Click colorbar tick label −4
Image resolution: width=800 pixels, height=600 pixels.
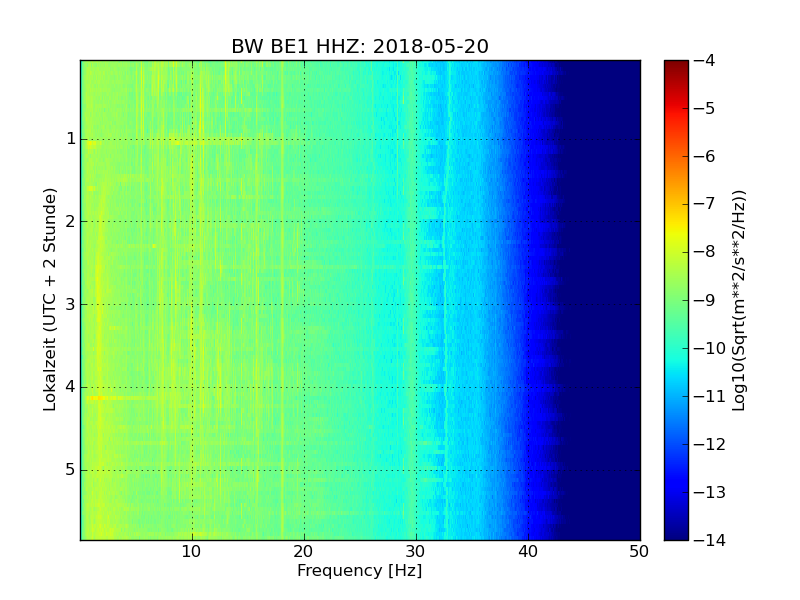[x=705, y=60]
